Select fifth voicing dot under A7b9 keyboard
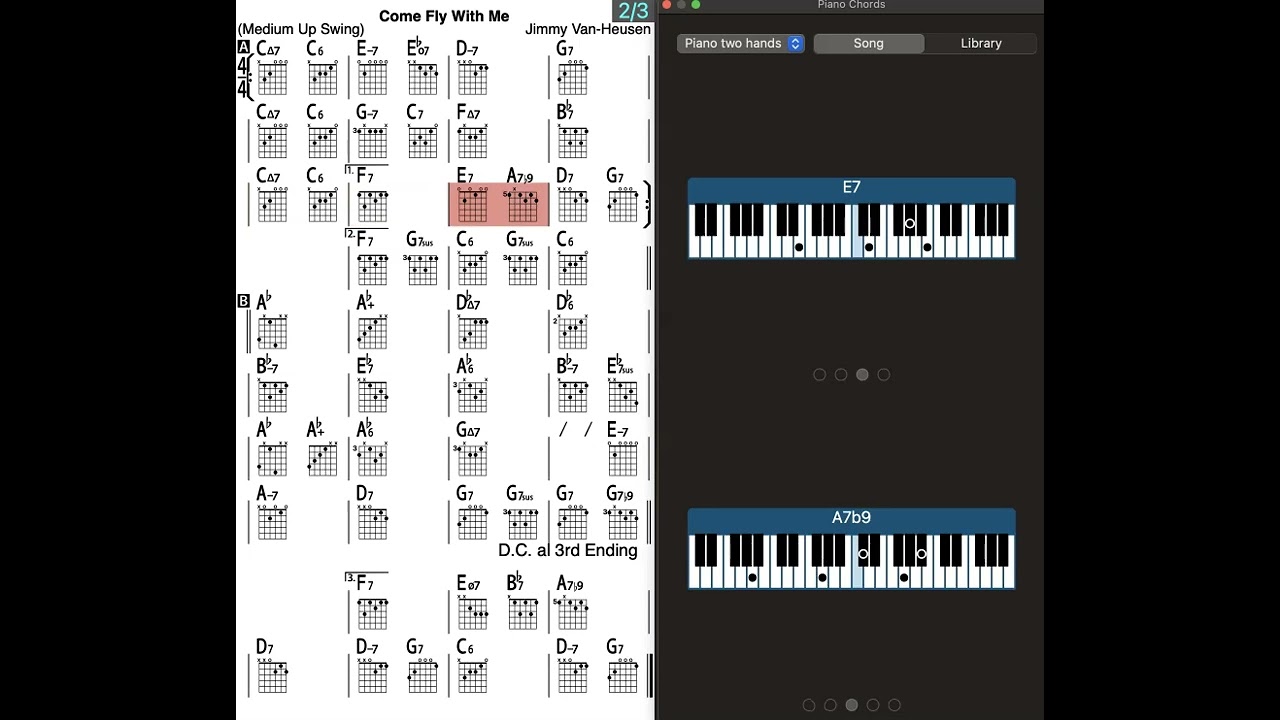This screenshot has height=720, width=1280. tap(894, 705)
